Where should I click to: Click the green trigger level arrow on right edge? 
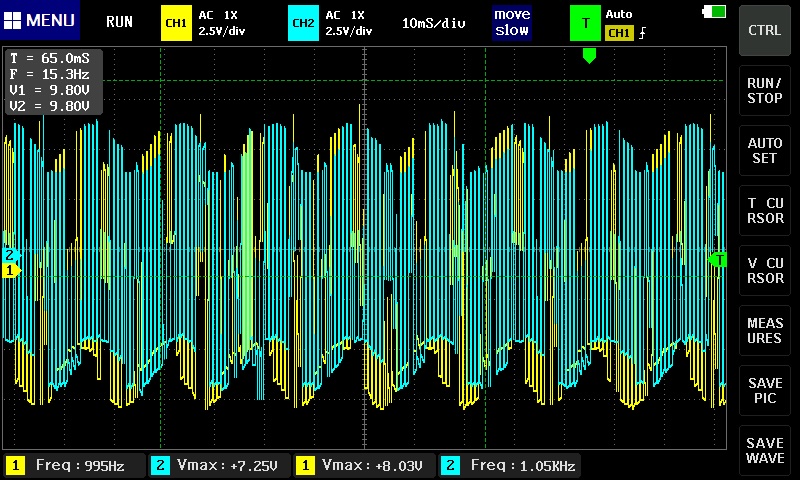point(717,260)
